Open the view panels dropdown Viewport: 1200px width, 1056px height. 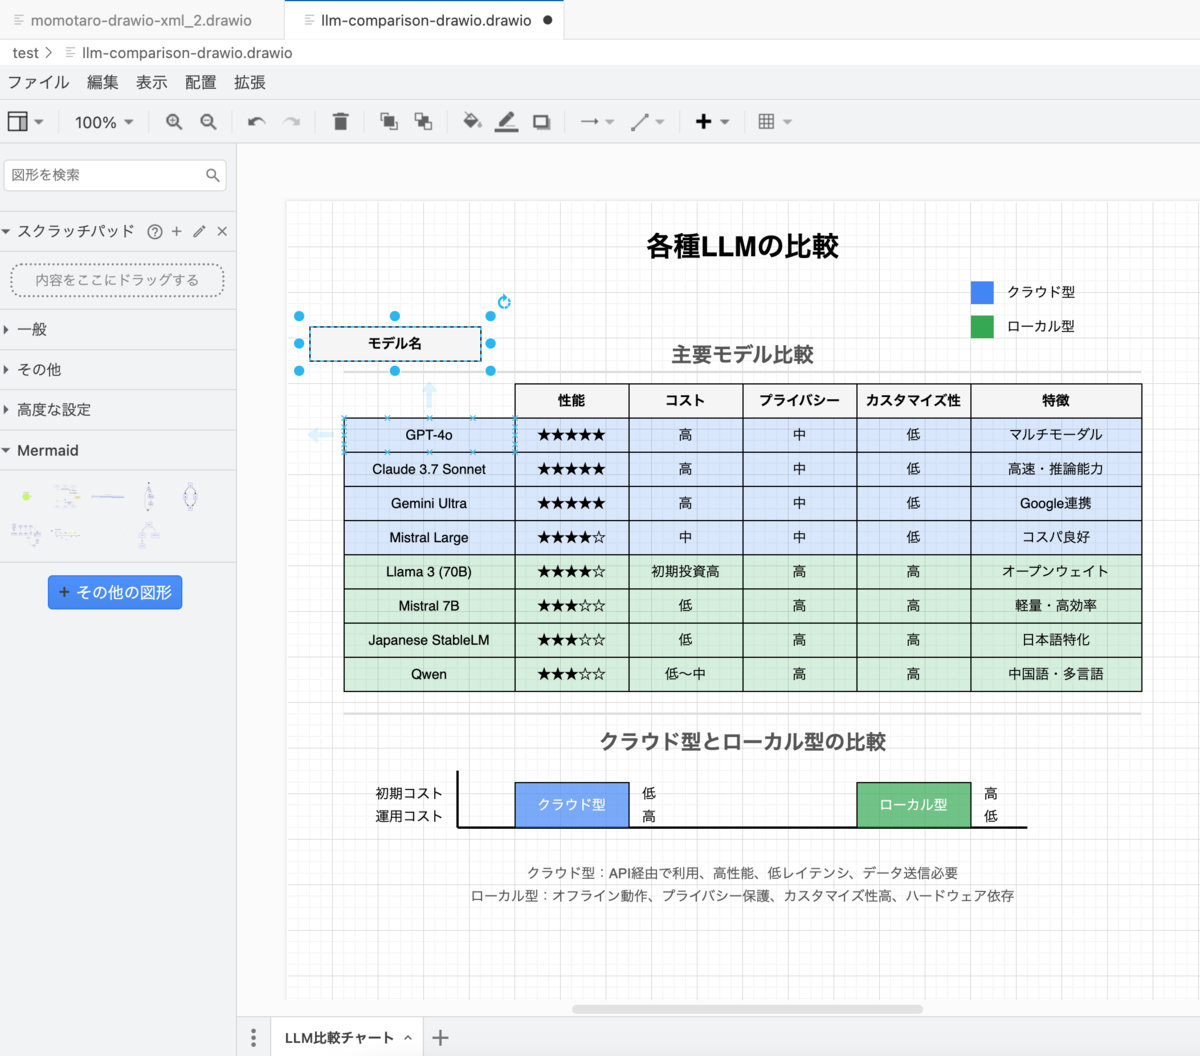[x=25, y=122]
